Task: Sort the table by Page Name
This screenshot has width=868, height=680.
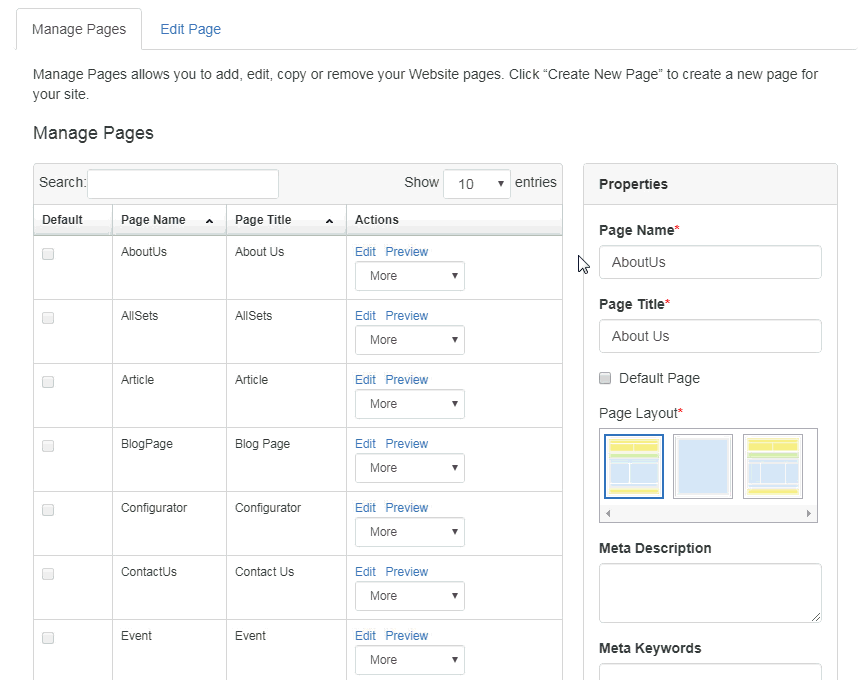Action: (169, 220)
